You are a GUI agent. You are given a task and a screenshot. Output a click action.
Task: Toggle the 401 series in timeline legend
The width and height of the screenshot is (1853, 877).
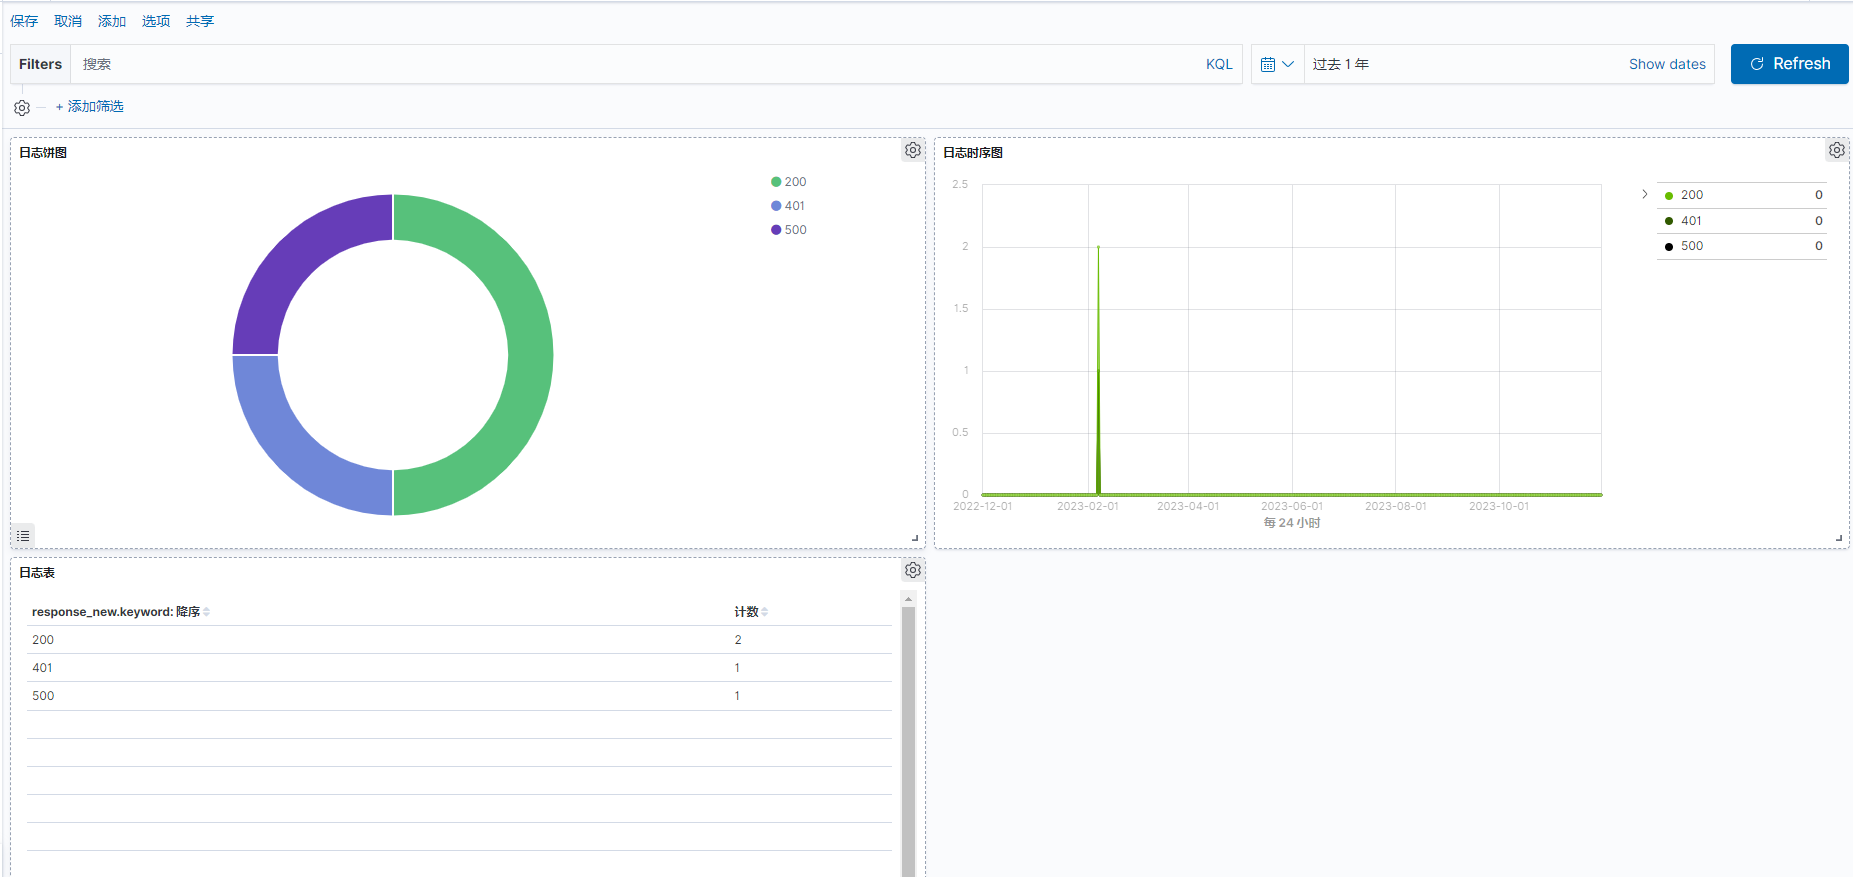pos(1742,221)
